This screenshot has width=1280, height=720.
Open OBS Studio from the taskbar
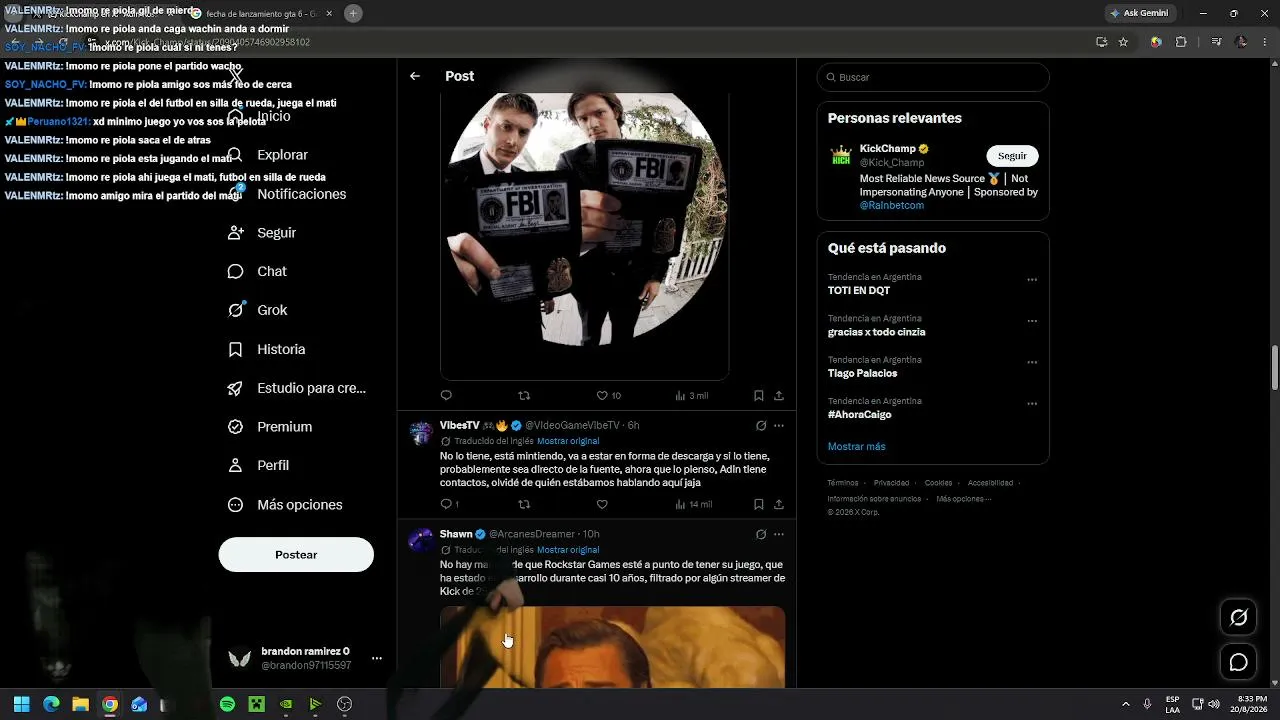click(344, 704)
